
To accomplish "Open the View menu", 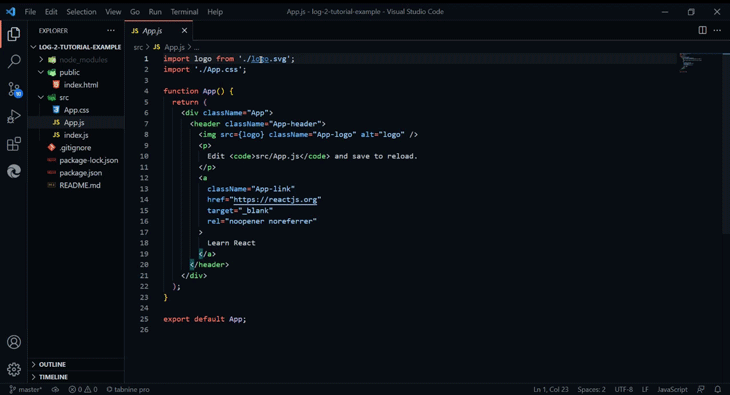I will tap(113, 12).
